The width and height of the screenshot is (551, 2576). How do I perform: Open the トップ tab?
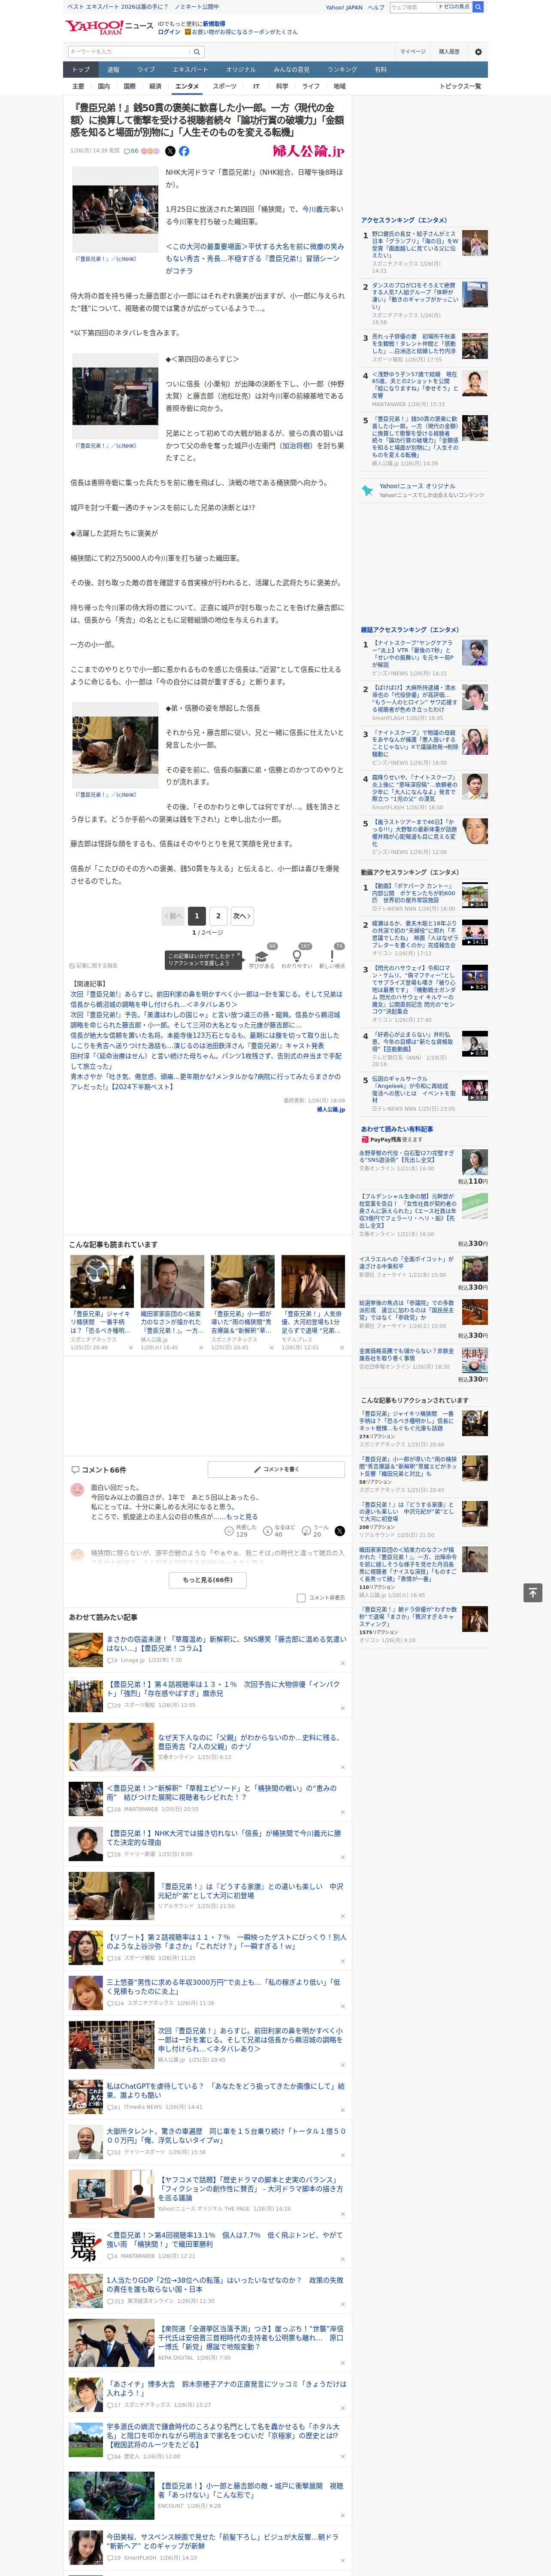tap(81, 69)
